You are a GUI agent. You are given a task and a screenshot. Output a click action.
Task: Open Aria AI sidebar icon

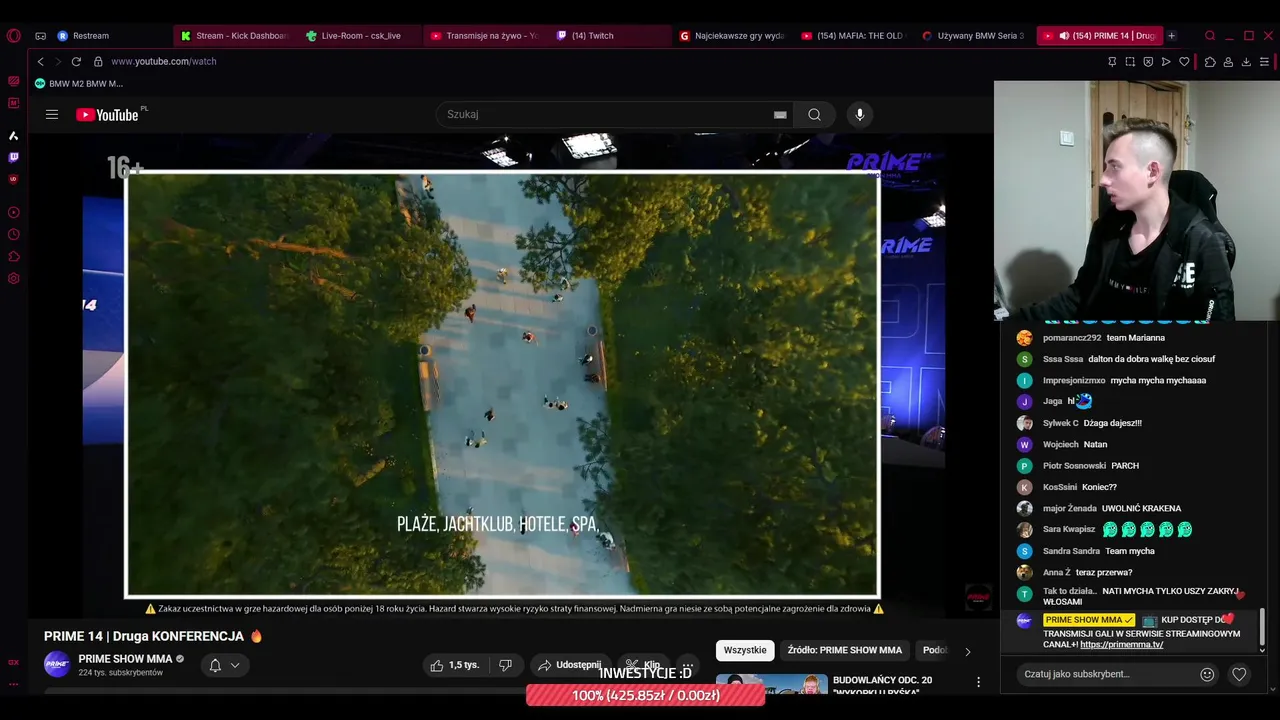(x=13, y=135)
